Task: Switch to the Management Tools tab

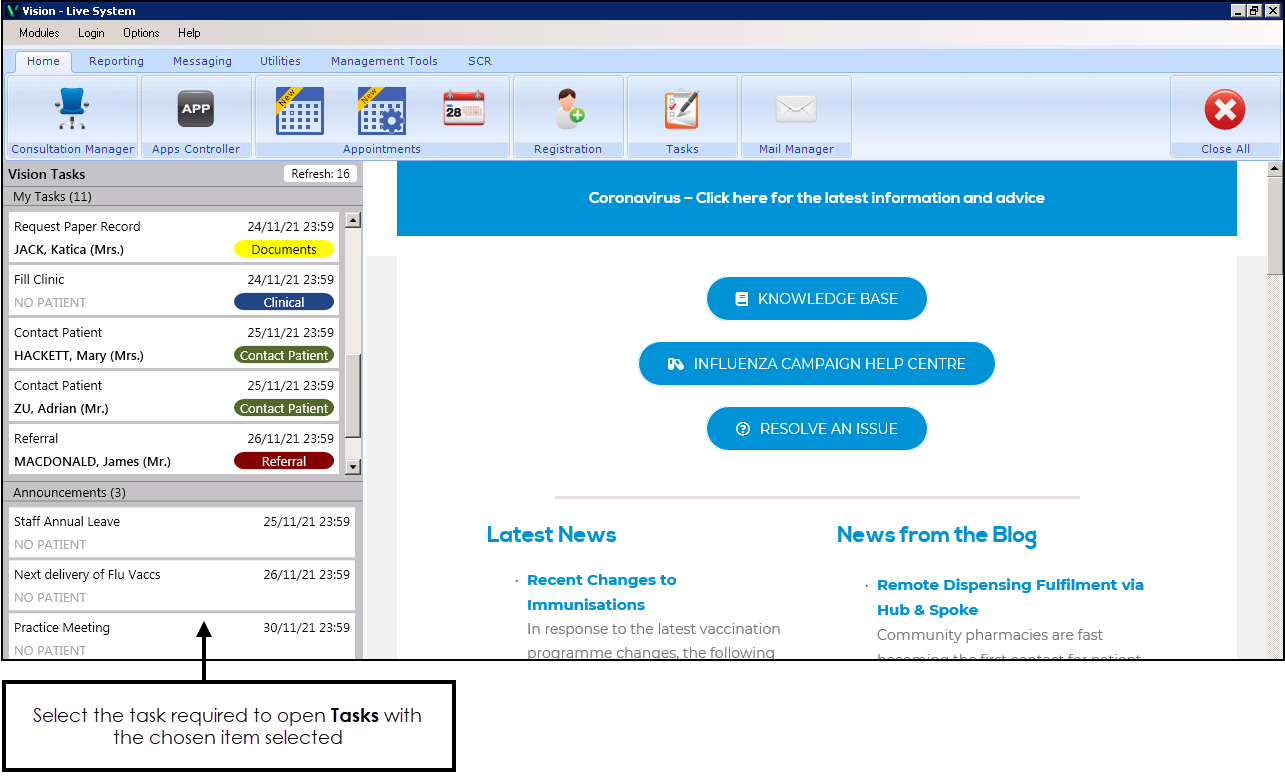Action: (384, 61)
